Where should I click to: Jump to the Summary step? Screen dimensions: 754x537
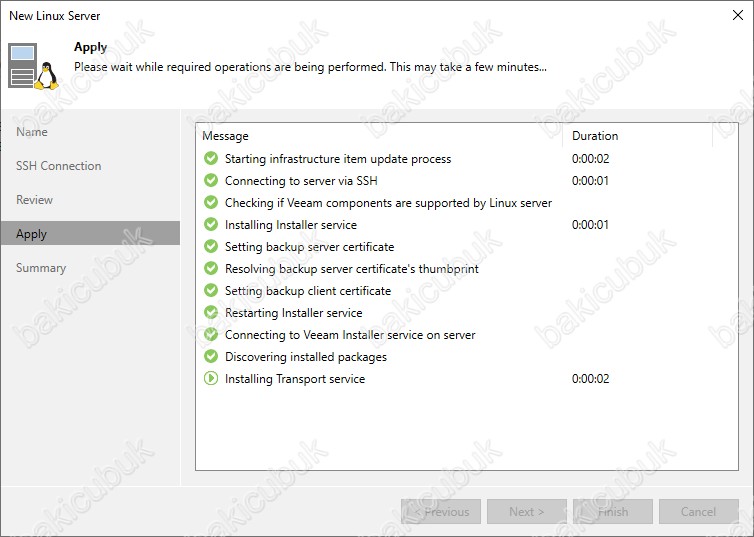pos(41,268)
